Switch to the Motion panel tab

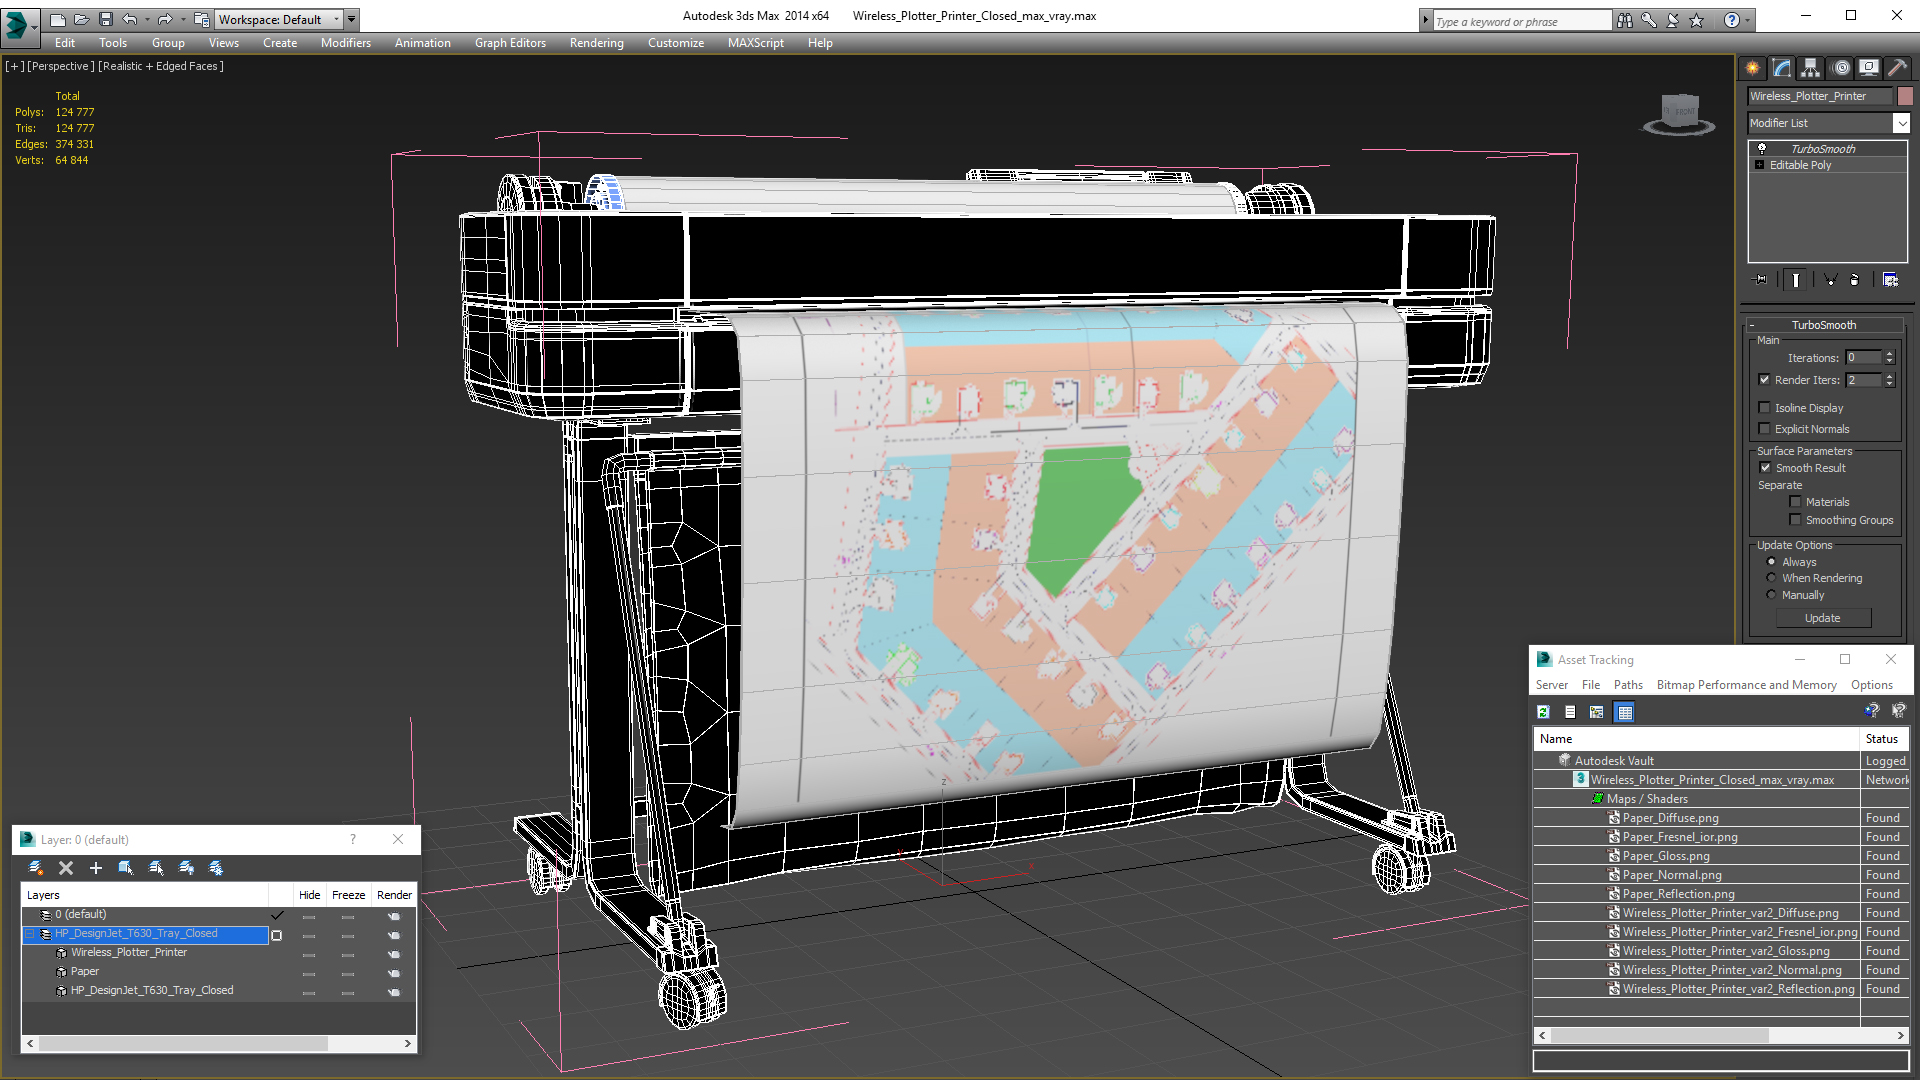point(1840,68)
